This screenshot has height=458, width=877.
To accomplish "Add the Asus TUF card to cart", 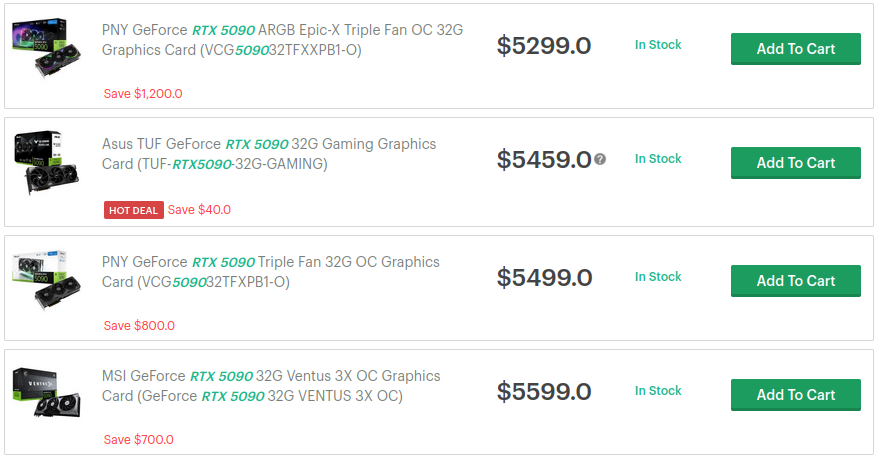I will [795, 162].
